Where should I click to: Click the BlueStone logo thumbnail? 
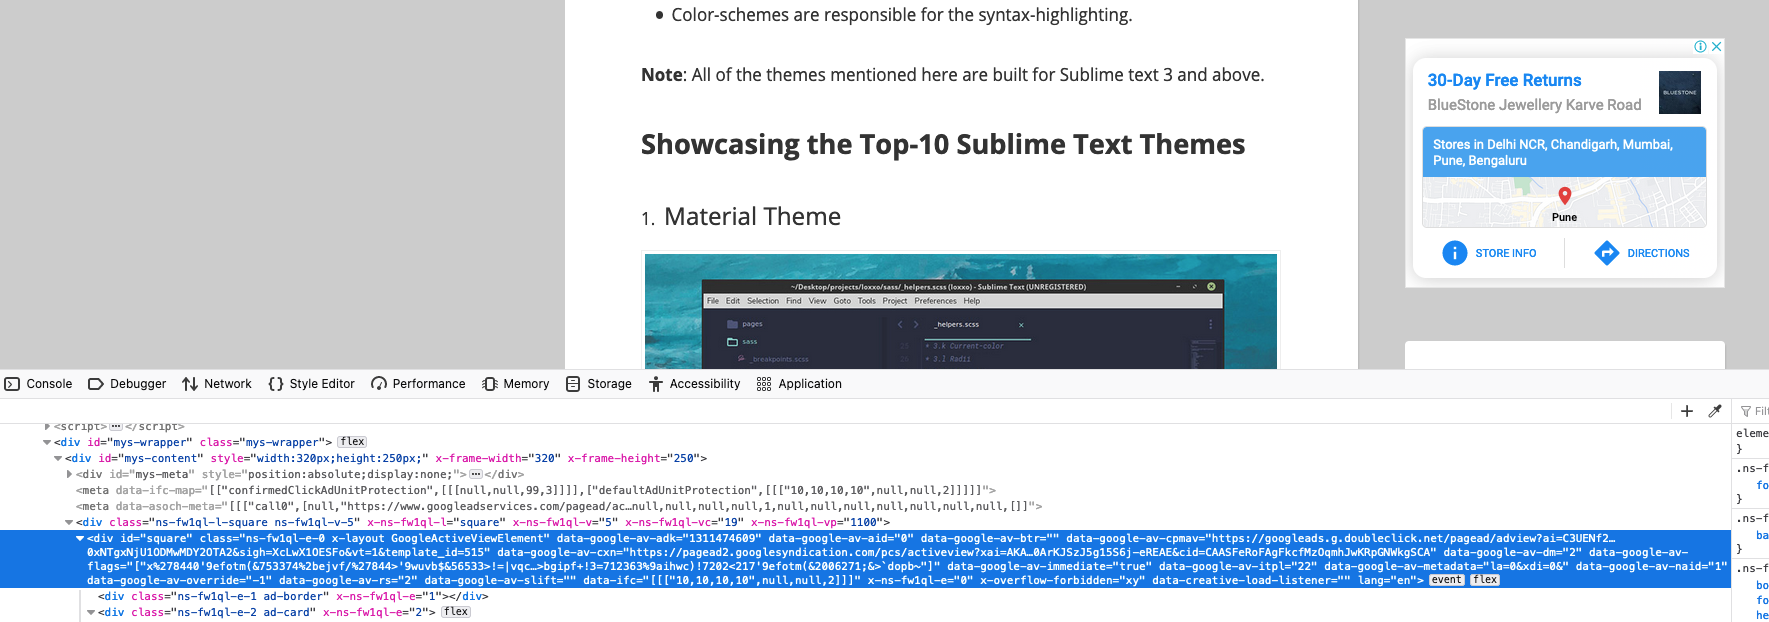(1680, 92)
